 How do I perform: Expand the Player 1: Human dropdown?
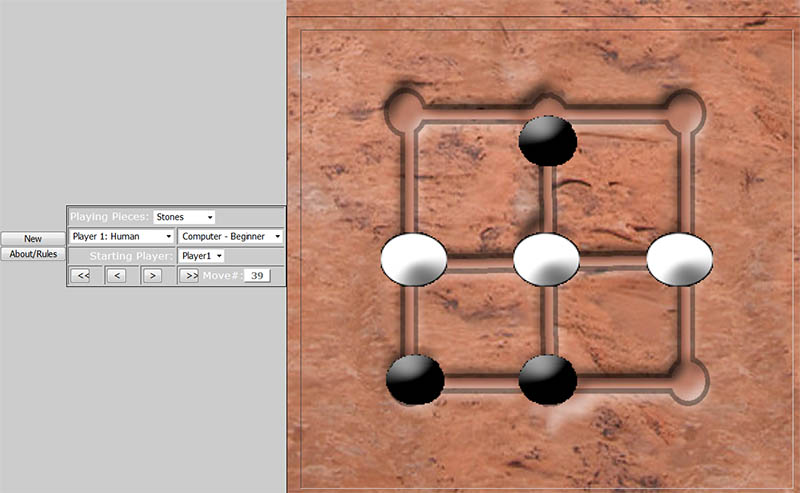121,237
